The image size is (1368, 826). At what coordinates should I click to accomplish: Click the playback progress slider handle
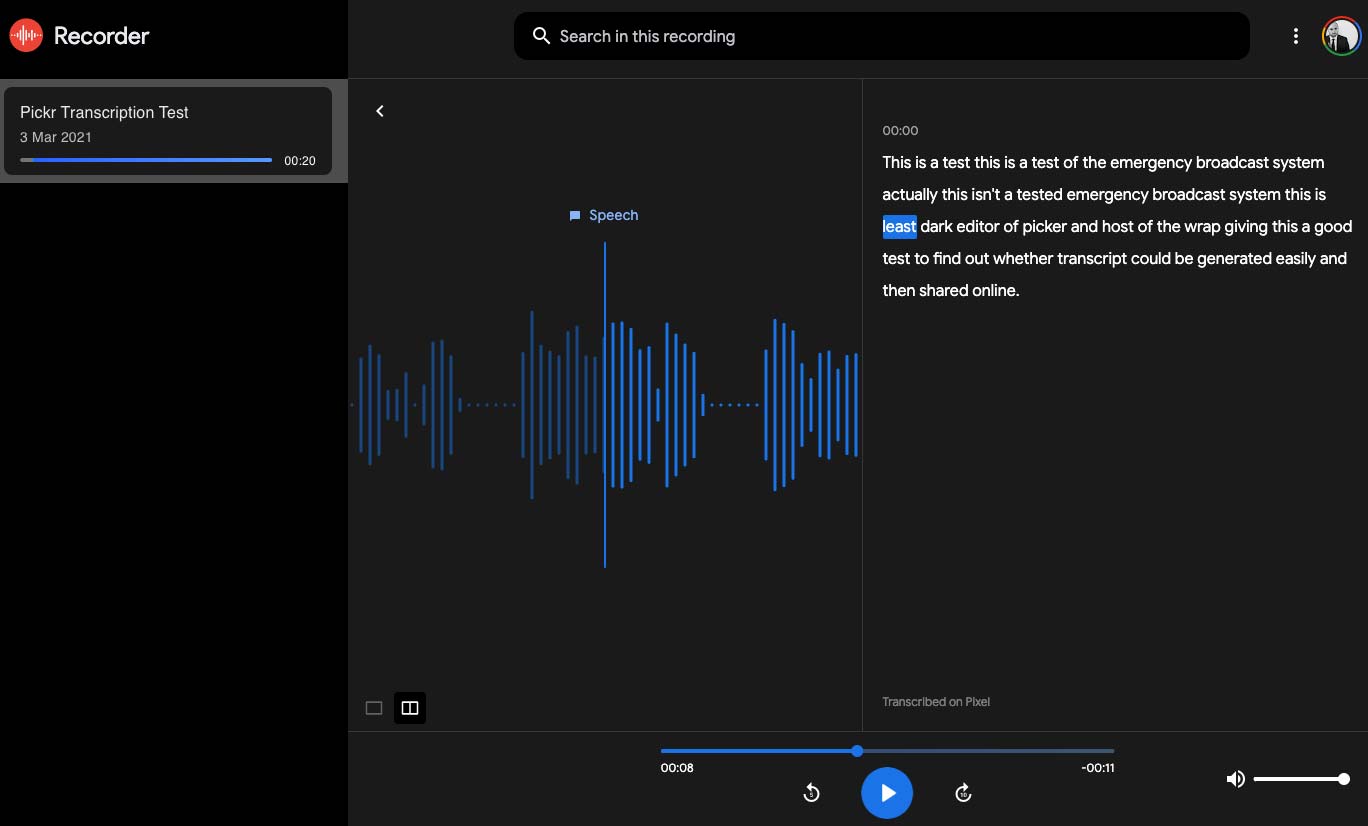(857, 751)
